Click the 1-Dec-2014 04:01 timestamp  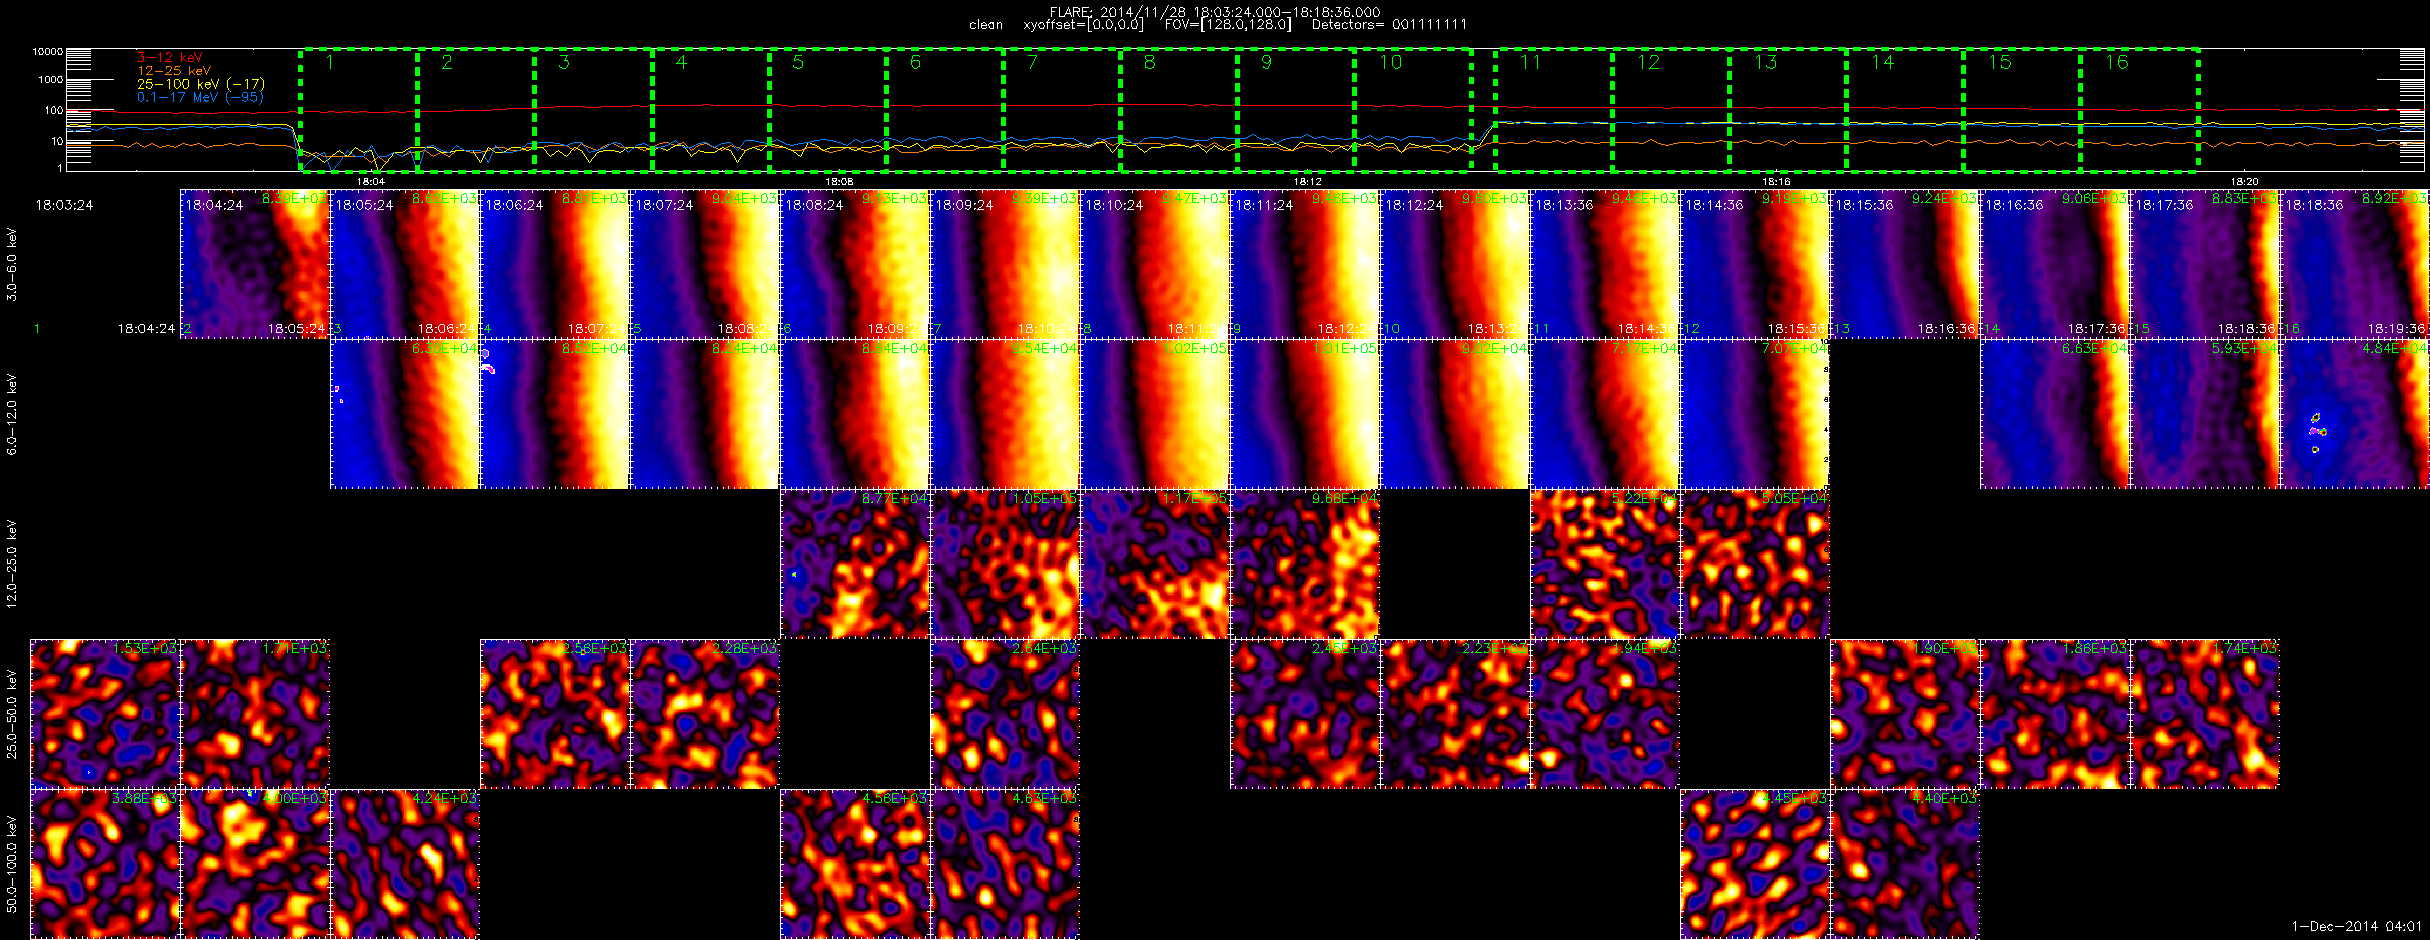point(2356,926)
